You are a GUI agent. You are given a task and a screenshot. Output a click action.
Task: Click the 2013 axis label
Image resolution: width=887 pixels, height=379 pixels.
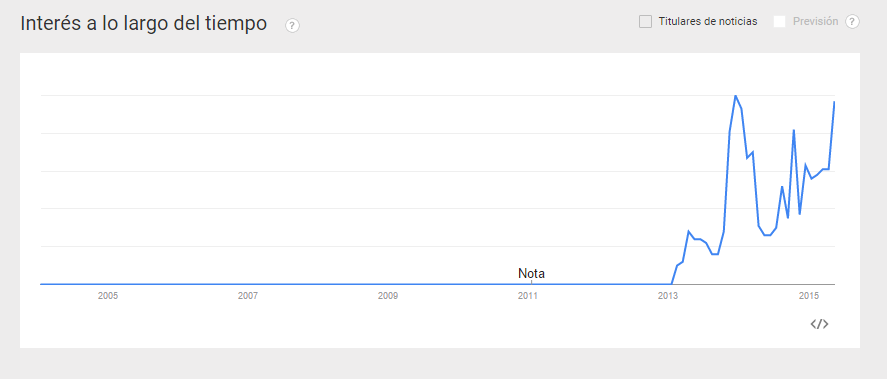(668, 296)
